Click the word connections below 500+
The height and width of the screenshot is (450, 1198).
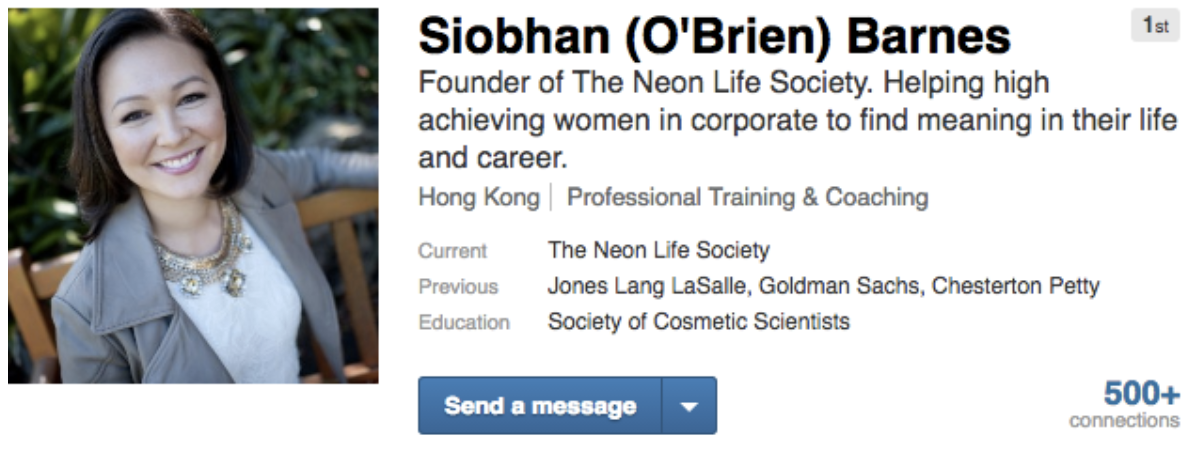click(x=1124, y=421)
